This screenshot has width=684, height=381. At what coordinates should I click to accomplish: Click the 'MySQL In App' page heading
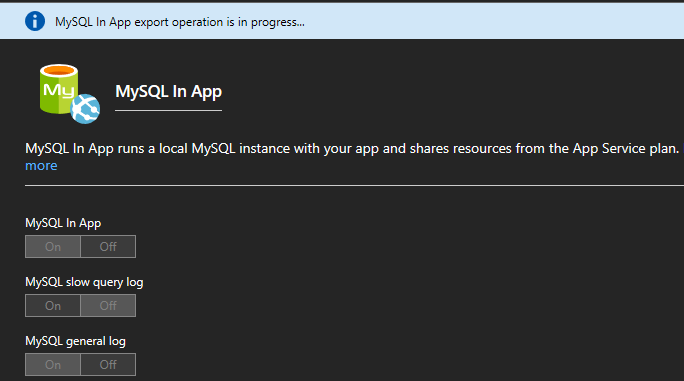tap(168, 92)
